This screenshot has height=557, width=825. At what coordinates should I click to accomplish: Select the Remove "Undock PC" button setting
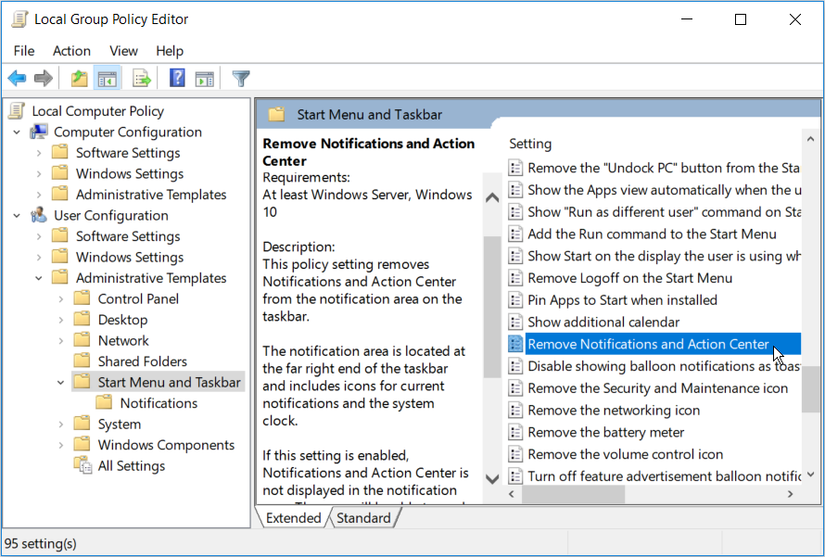664,167
